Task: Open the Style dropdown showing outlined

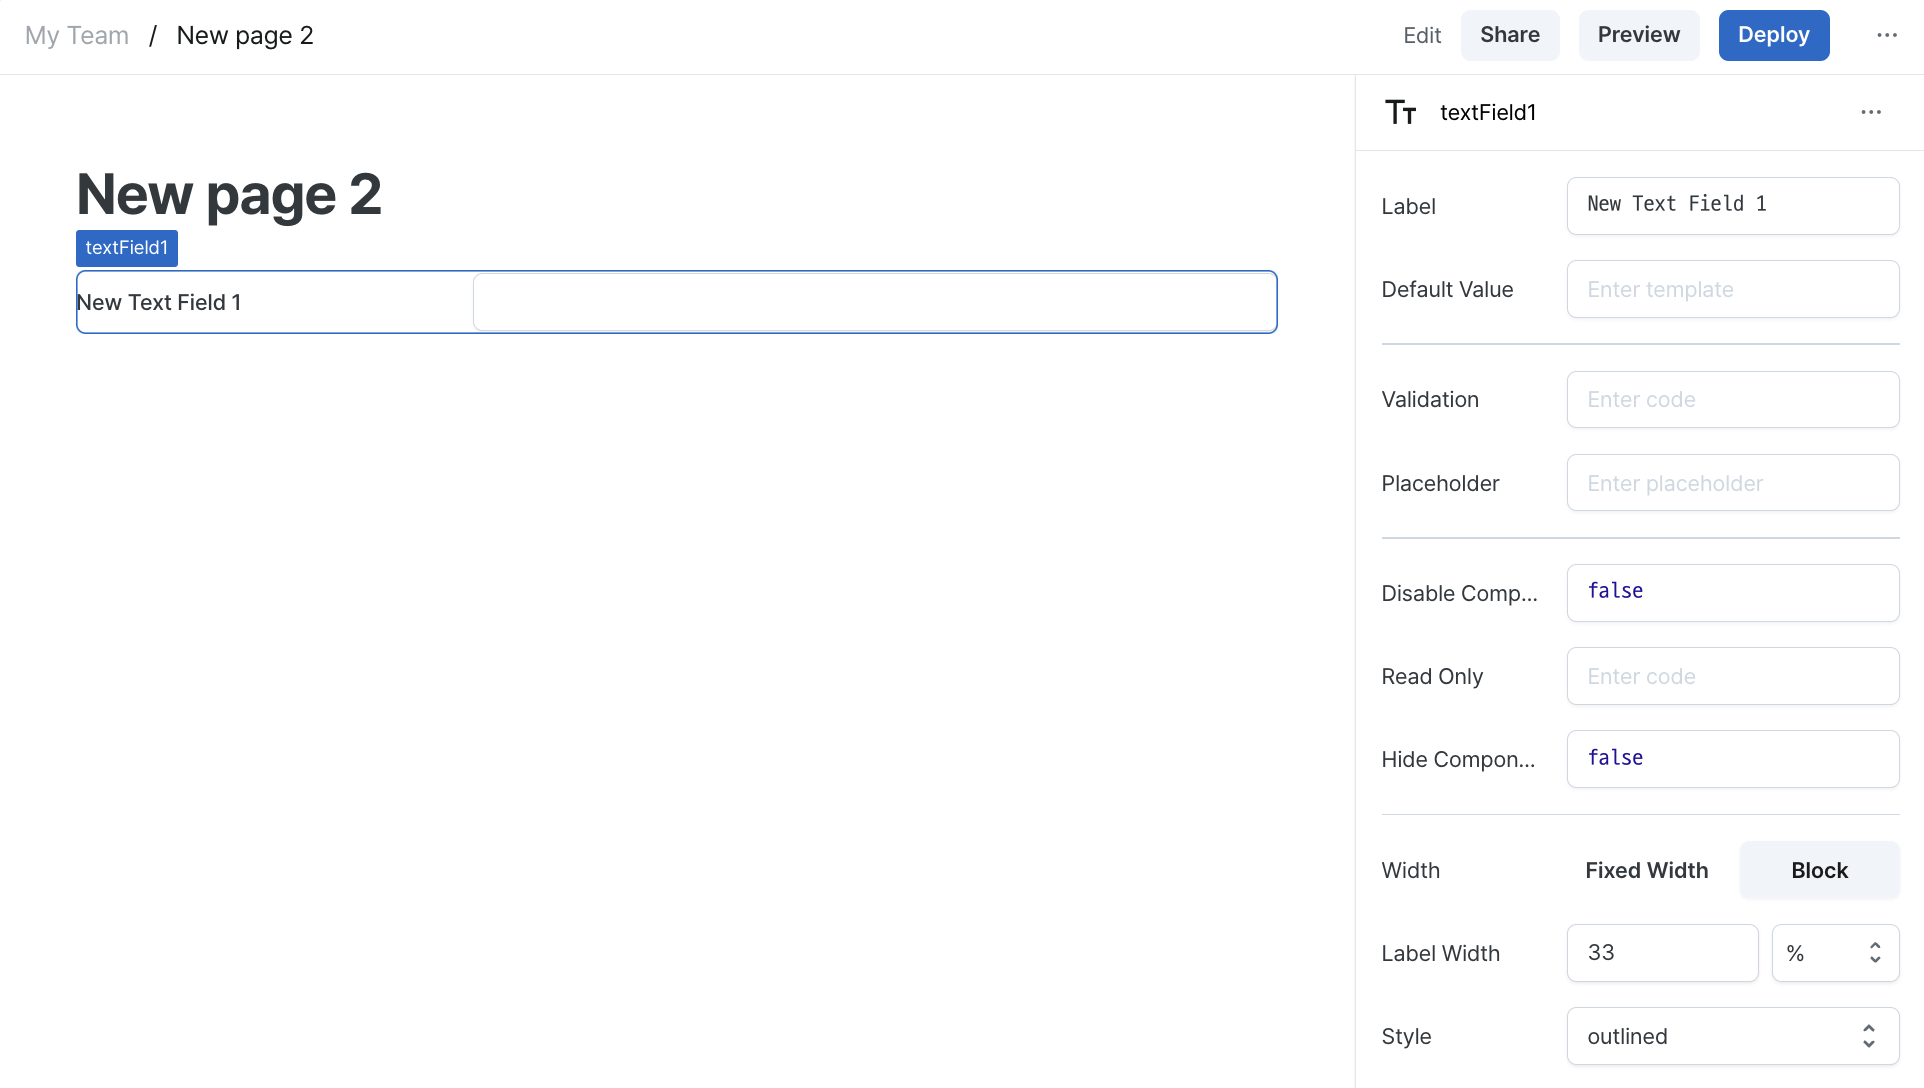Action: click(1732, 1036)
